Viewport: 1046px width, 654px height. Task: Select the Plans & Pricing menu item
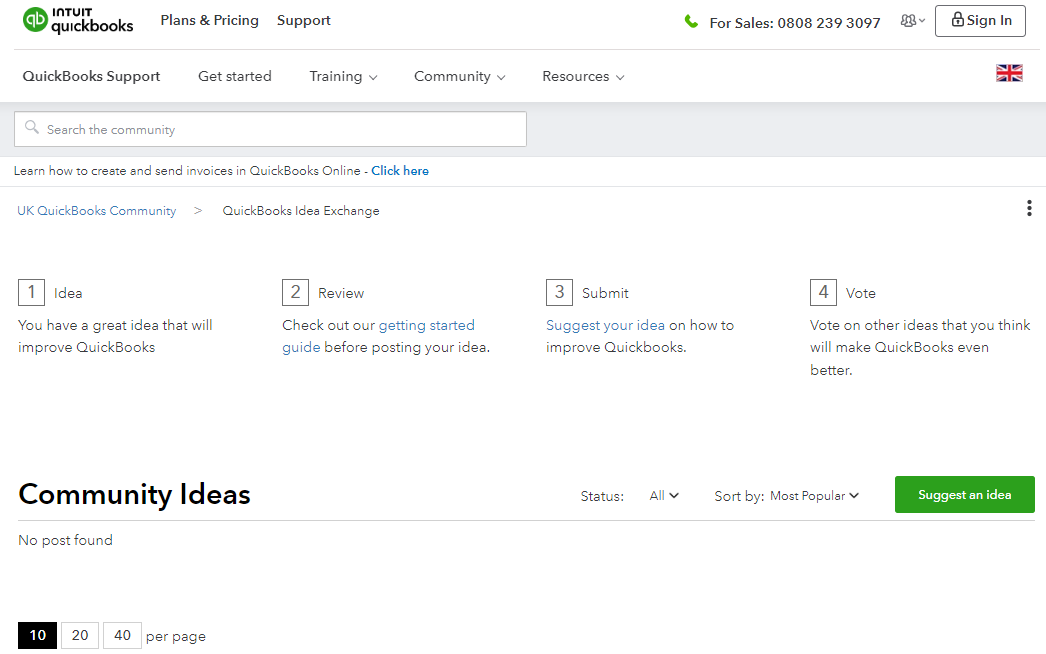209,20
